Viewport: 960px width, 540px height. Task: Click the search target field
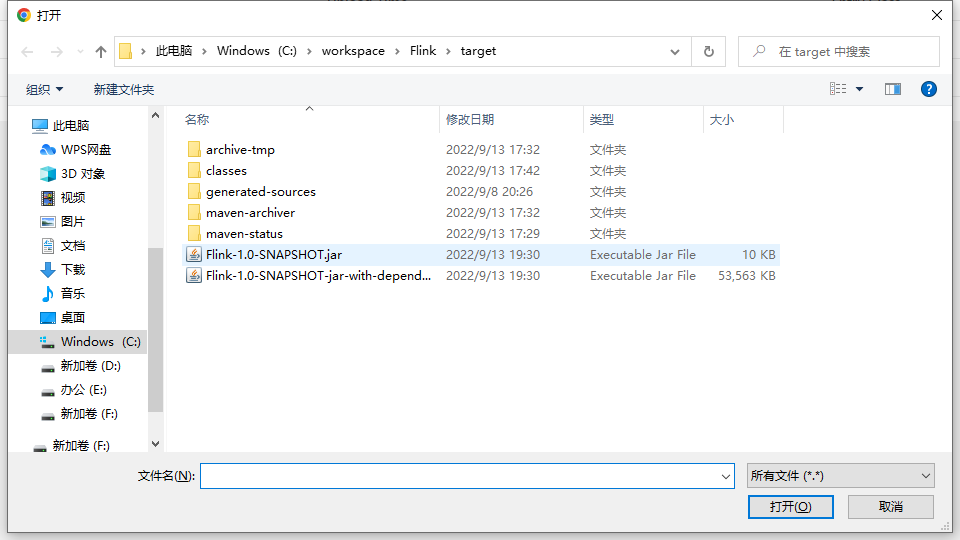[839, 51]
